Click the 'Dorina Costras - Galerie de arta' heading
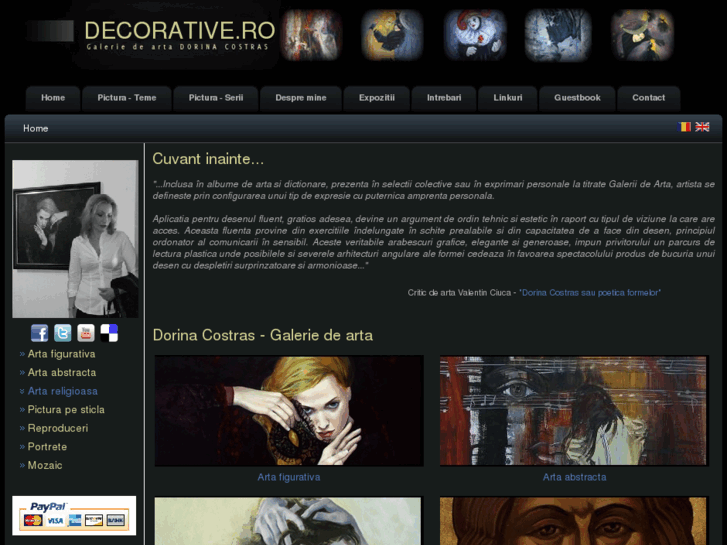This screenshot has width=727, height=545. tap(262, 335)
